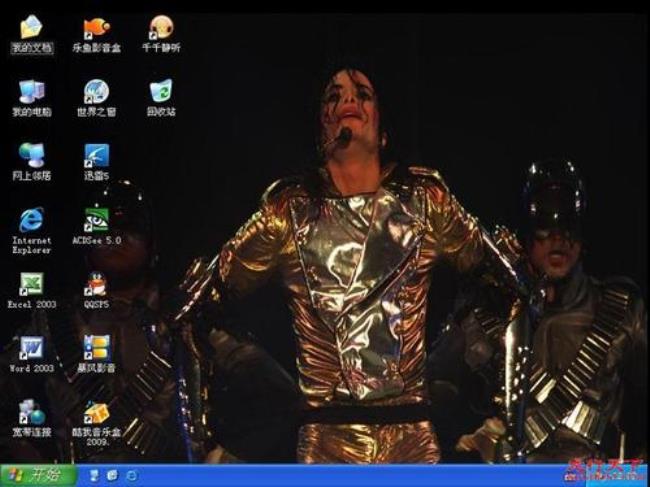Launch the 暴风影音 video player
Image resolution: width=650 pixels, height=487 pixels.
[x=97, y=355]
